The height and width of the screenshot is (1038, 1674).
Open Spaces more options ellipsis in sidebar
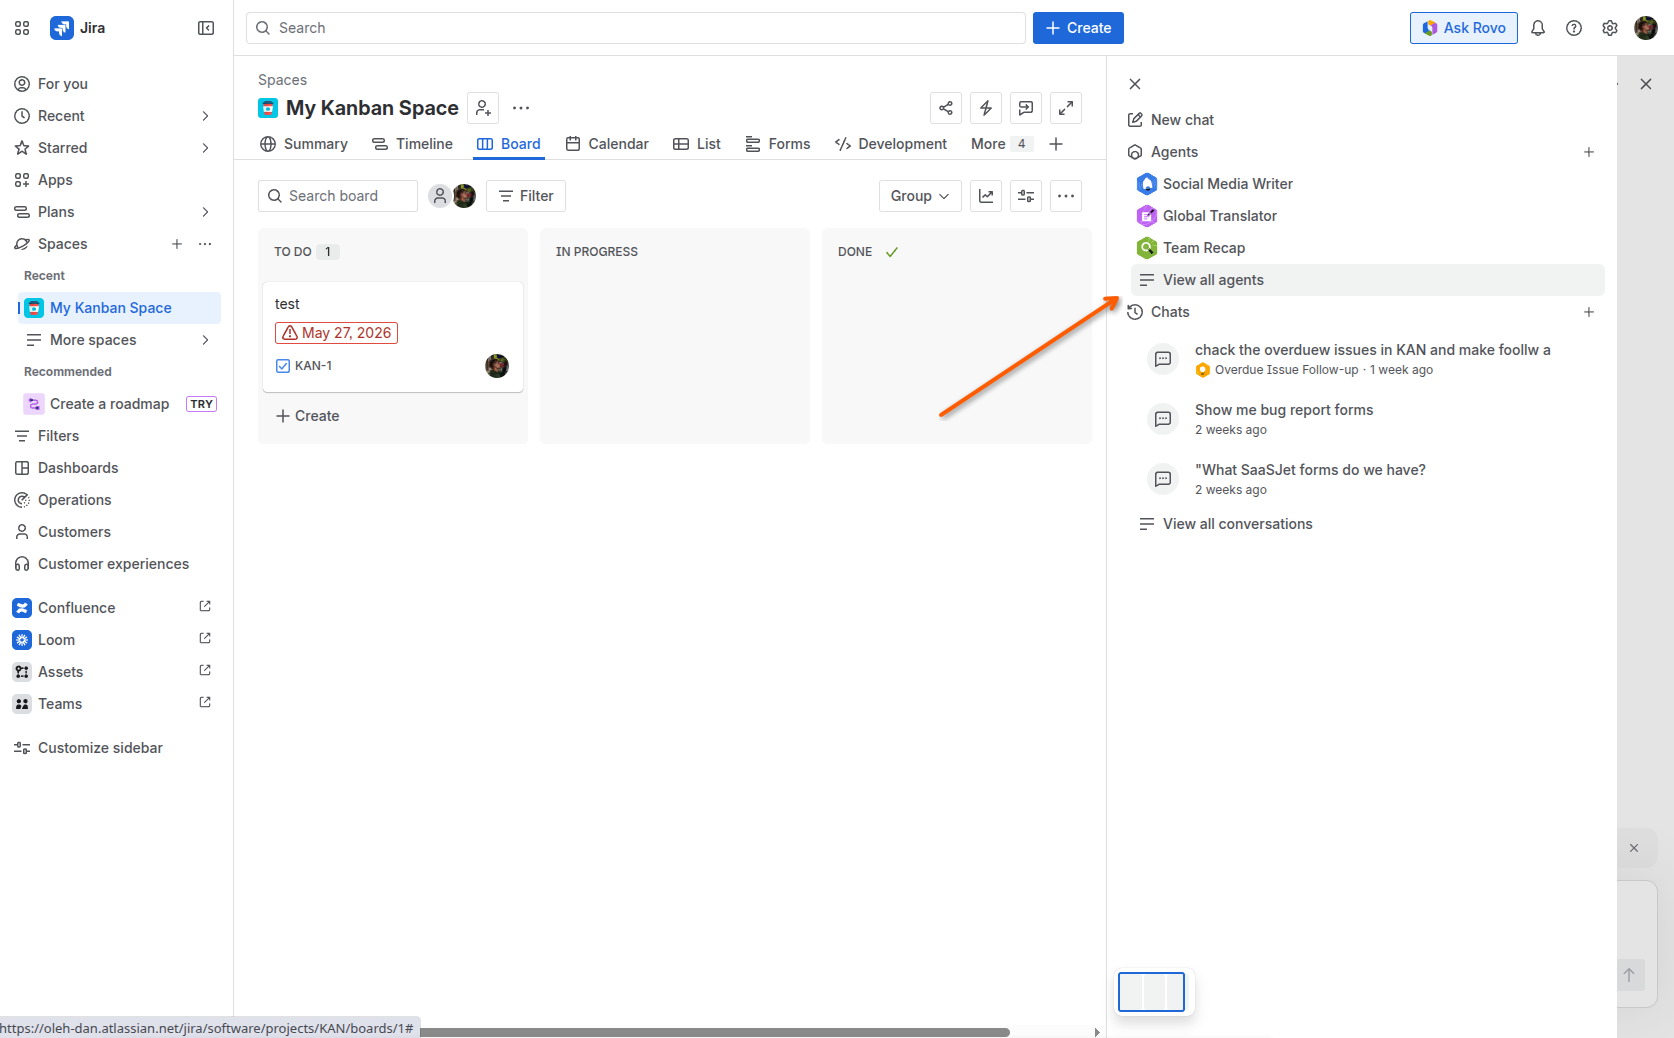coord(205,244)
